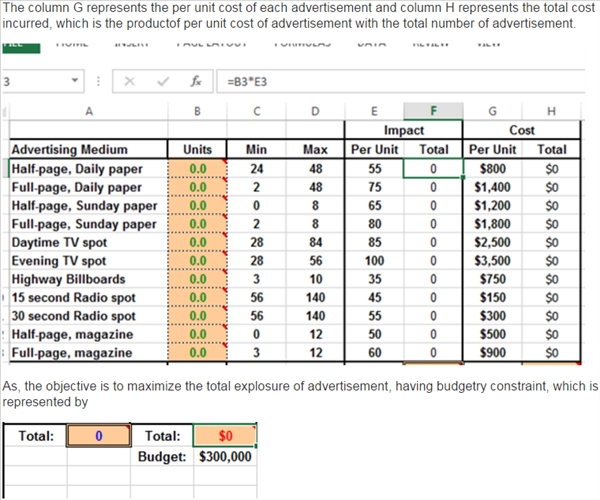Viewport: 600px width, 500px height.
Task: Select the blue total impact 0 cell
Action: pyautogui.click(x=98, y=435)
